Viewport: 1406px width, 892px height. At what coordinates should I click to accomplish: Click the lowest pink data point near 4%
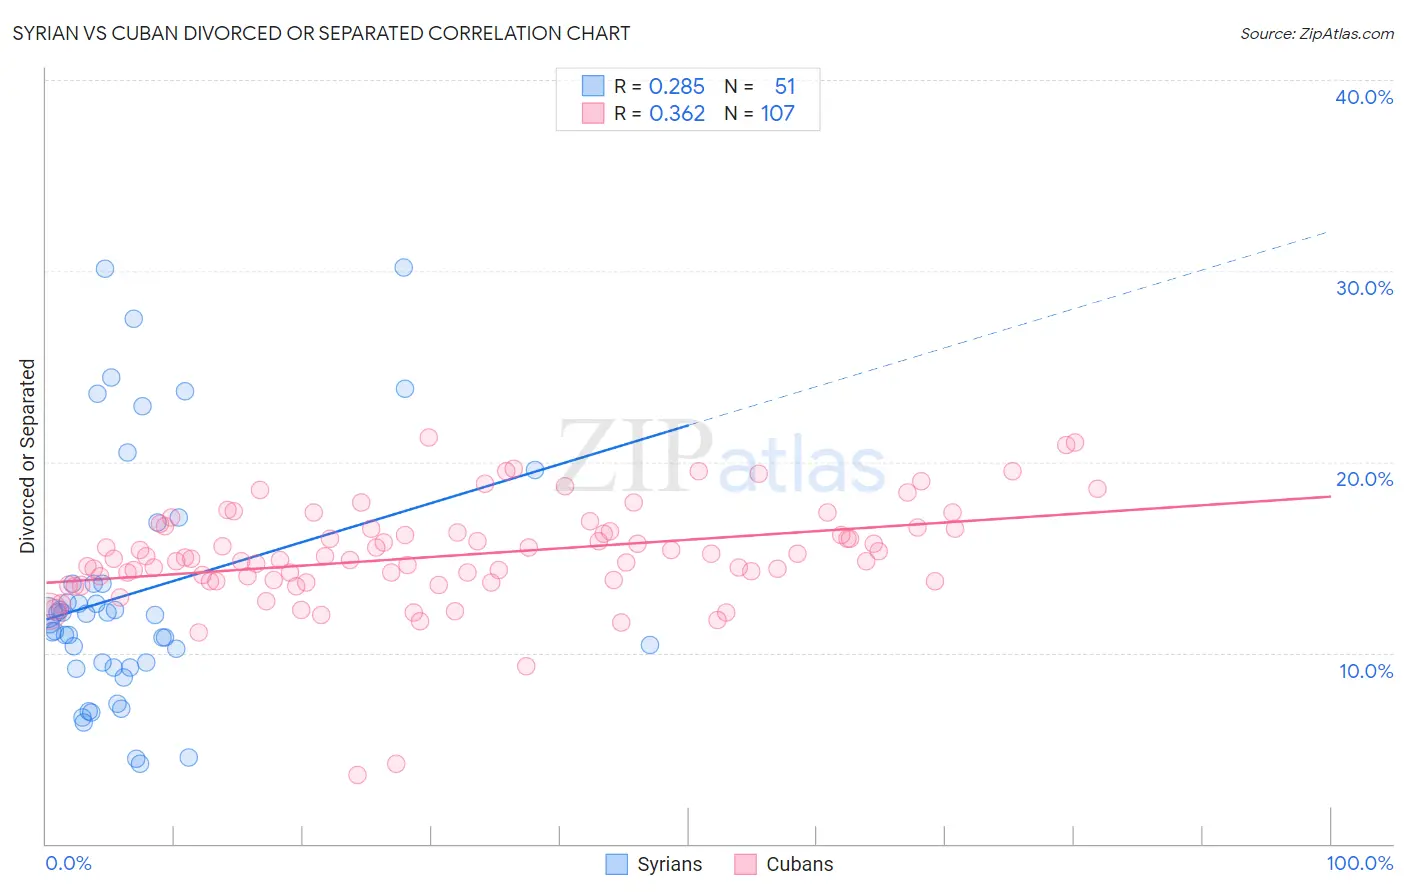[x=357, y=775]
